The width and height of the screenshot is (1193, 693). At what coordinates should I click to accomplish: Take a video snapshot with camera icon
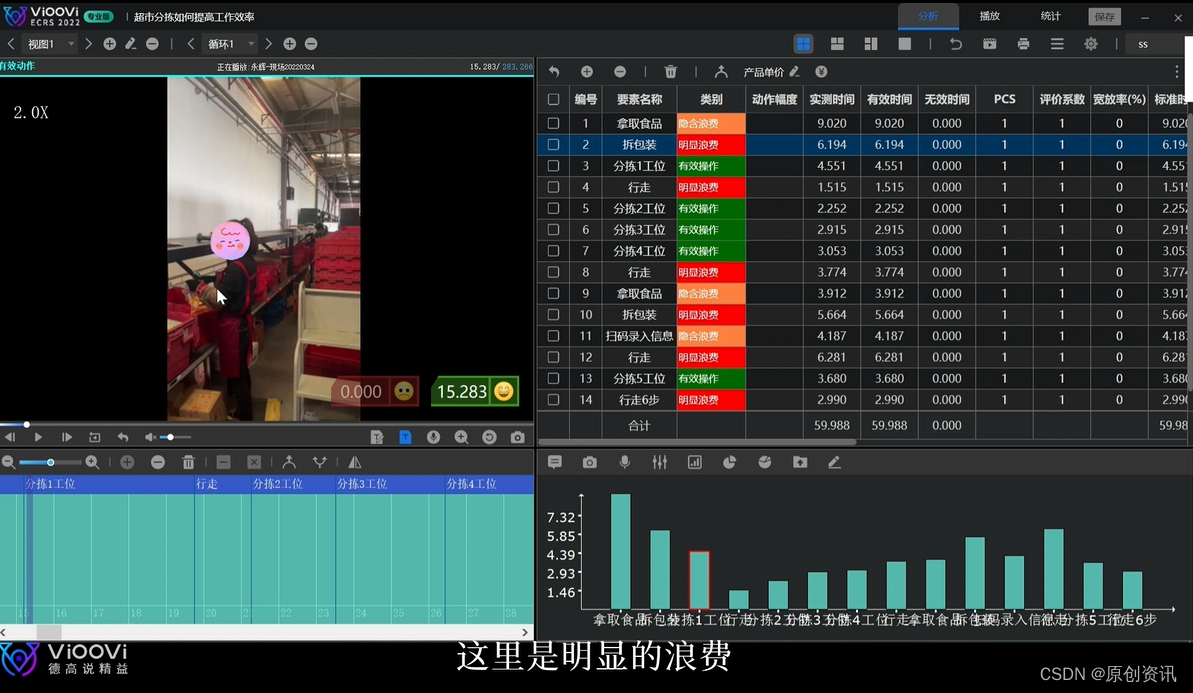coord(517,437)
